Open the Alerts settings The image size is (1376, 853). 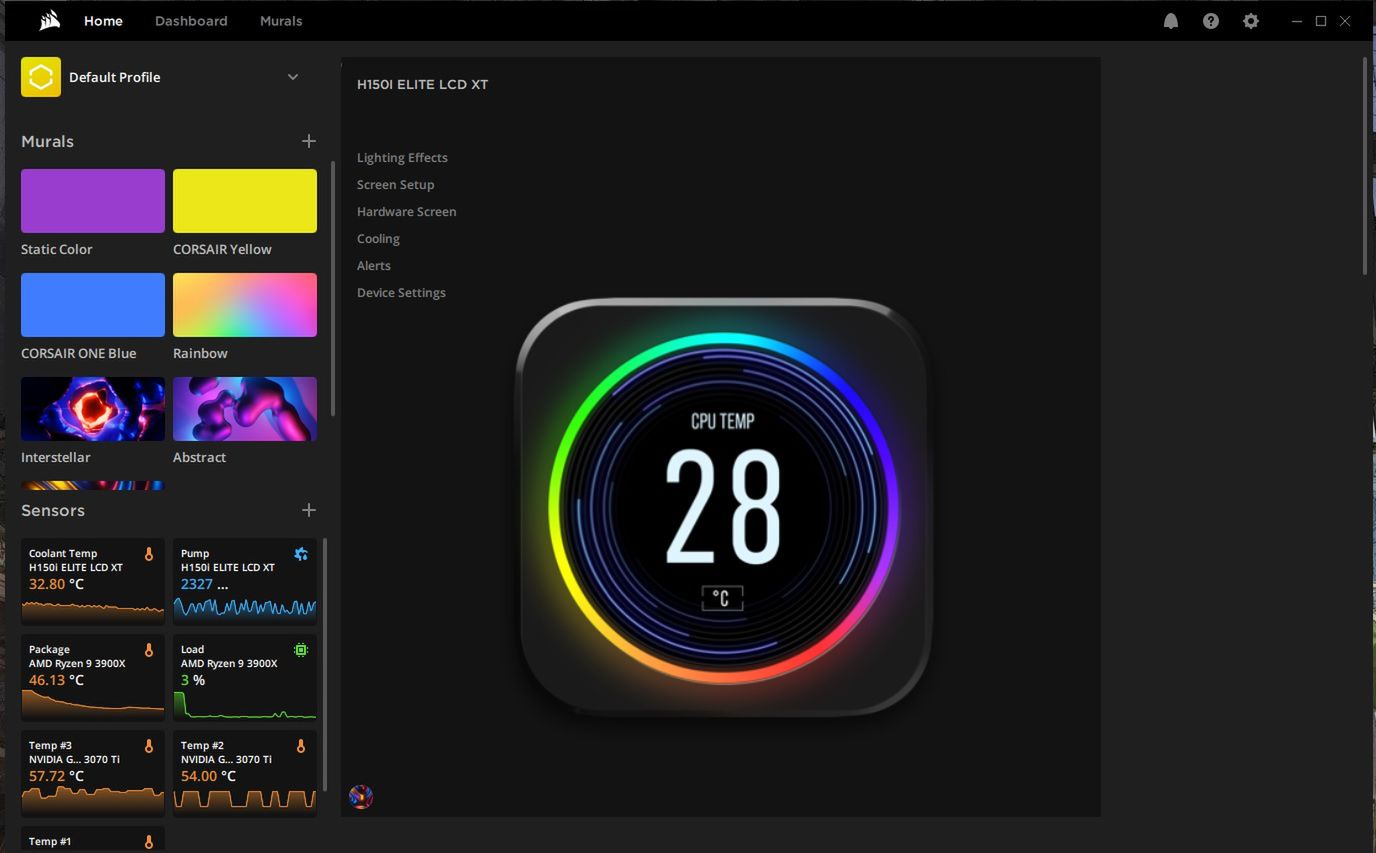click(x=374, y=265)
